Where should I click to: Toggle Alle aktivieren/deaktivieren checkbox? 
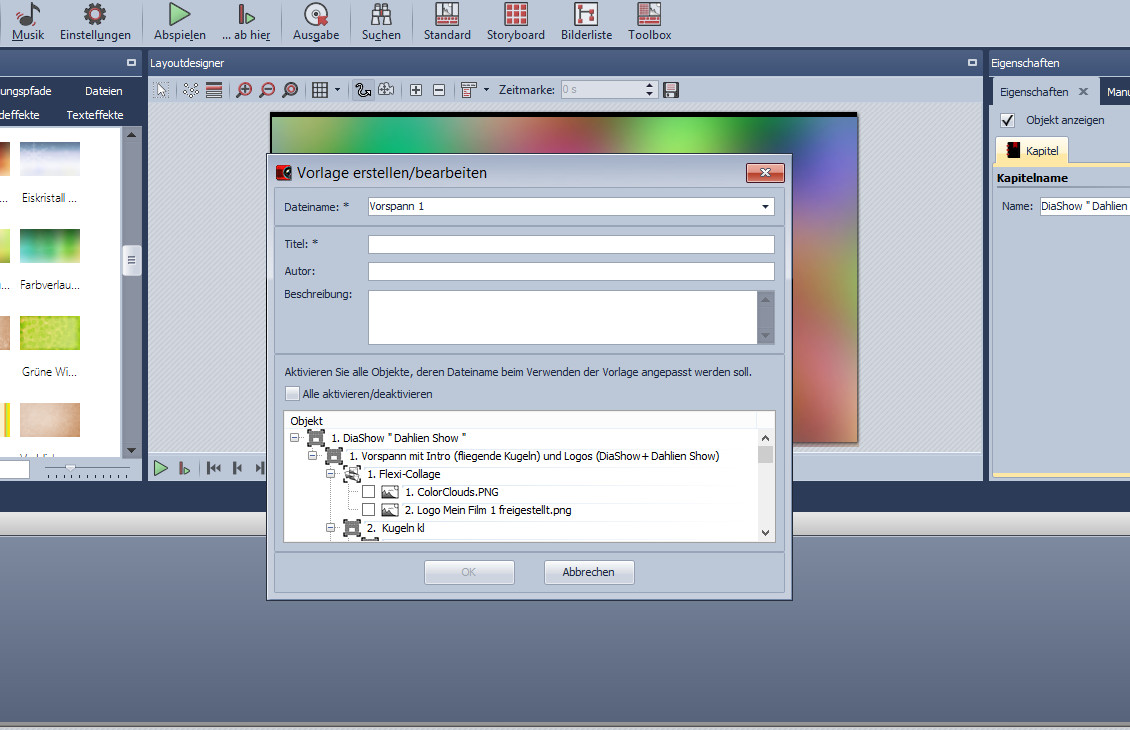[x=292, y=394]
